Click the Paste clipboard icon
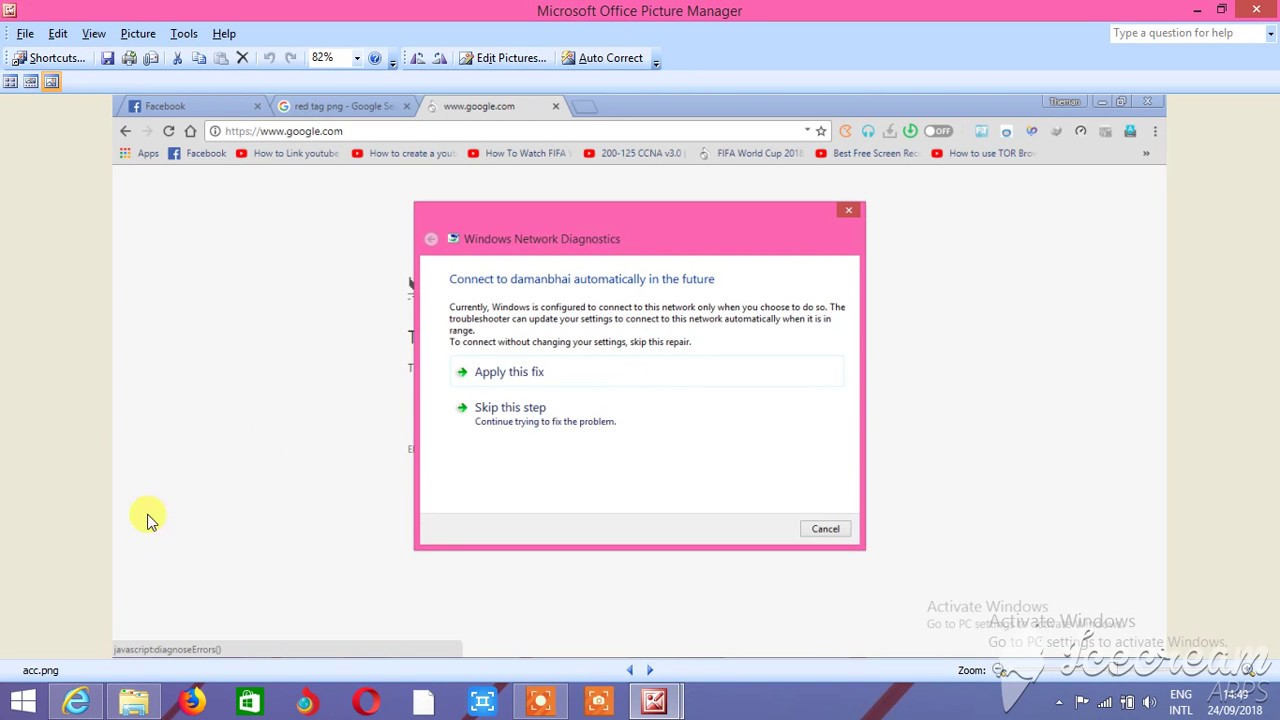This screenshot has height=720, width=1280. point(221,58)
